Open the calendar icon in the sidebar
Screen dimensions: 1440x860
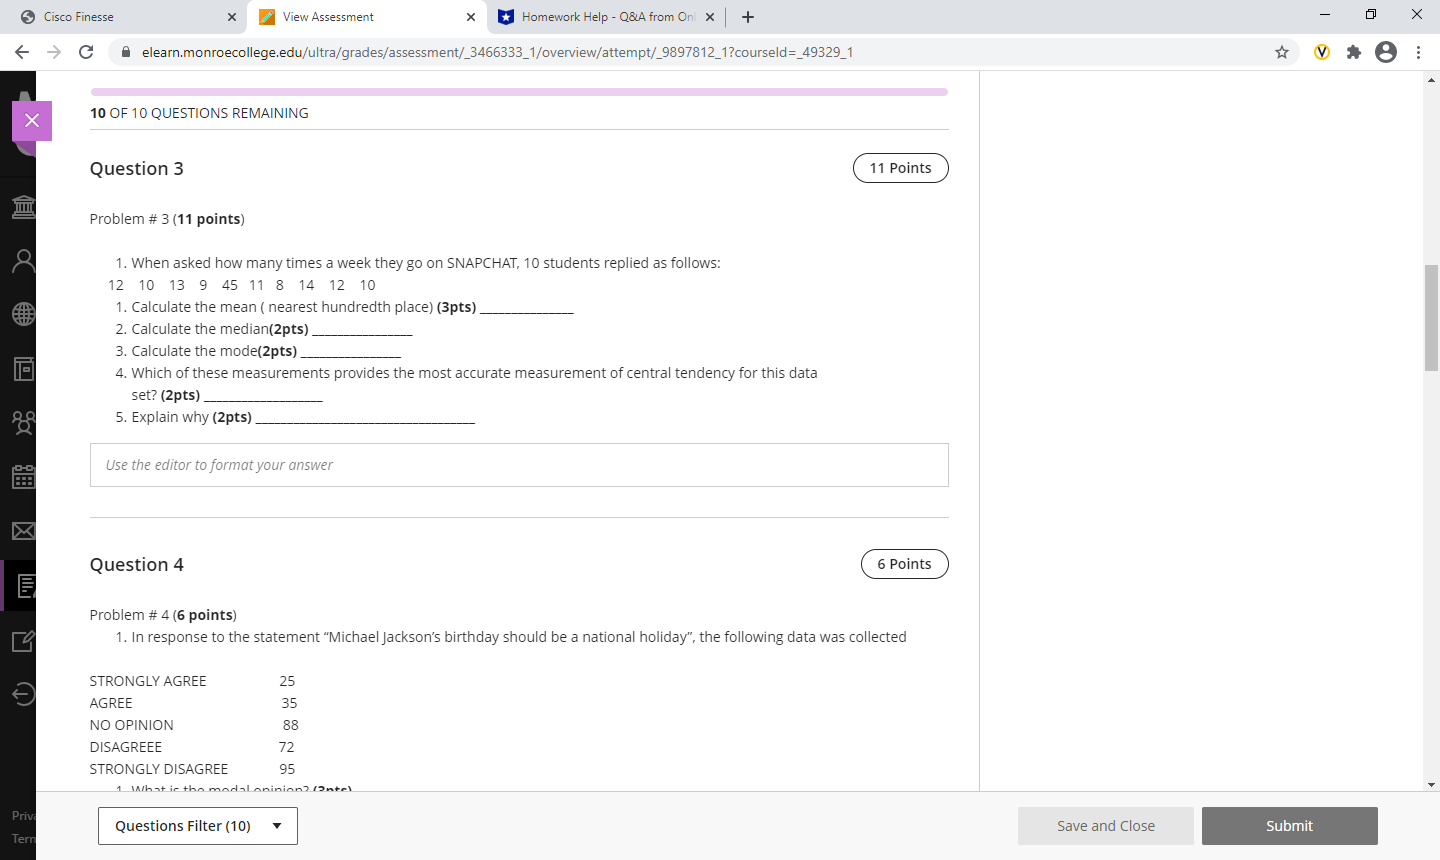[x=22, y=477]
